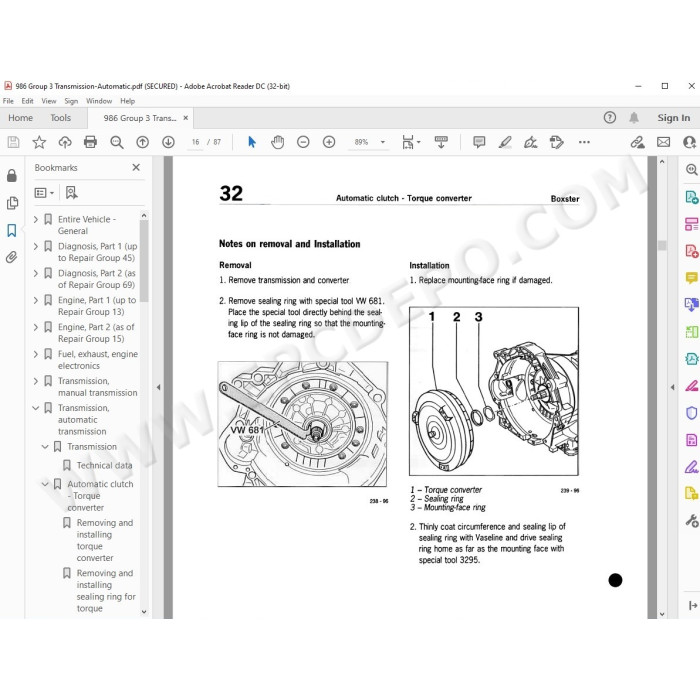Switch to the Home tab
The width and height of the screenshot is (700, 700).
coord(21,118)
